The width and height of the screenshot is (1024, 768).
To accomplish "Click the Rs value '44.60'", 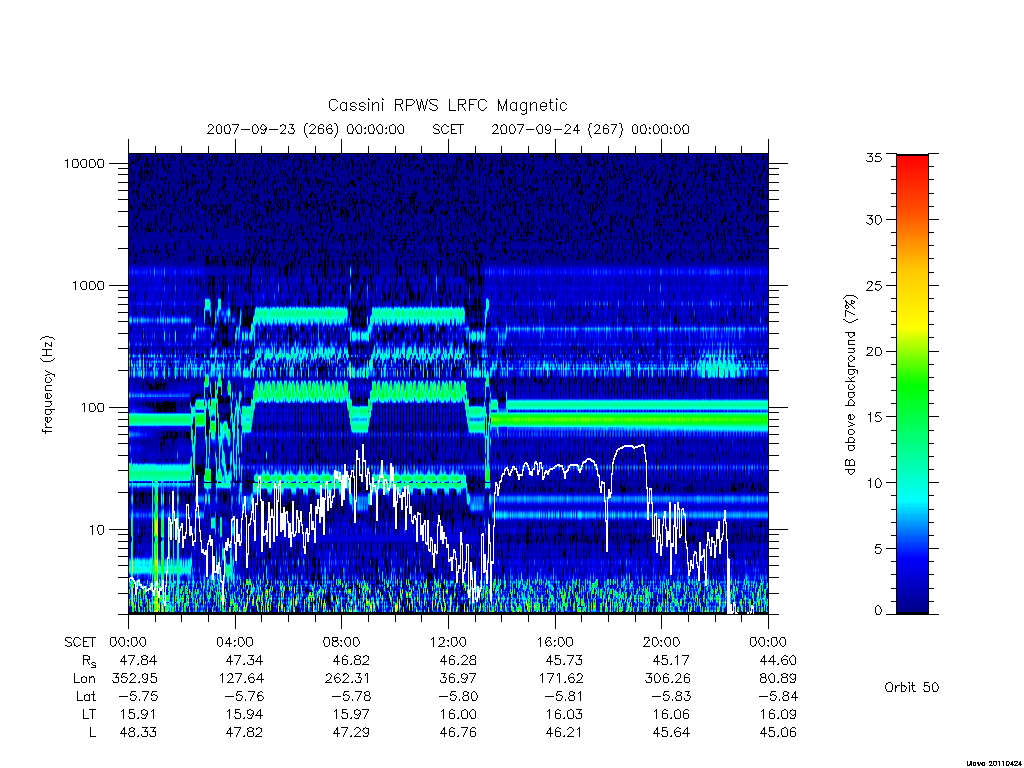I will pyautogui.click(x=778, y=660).
